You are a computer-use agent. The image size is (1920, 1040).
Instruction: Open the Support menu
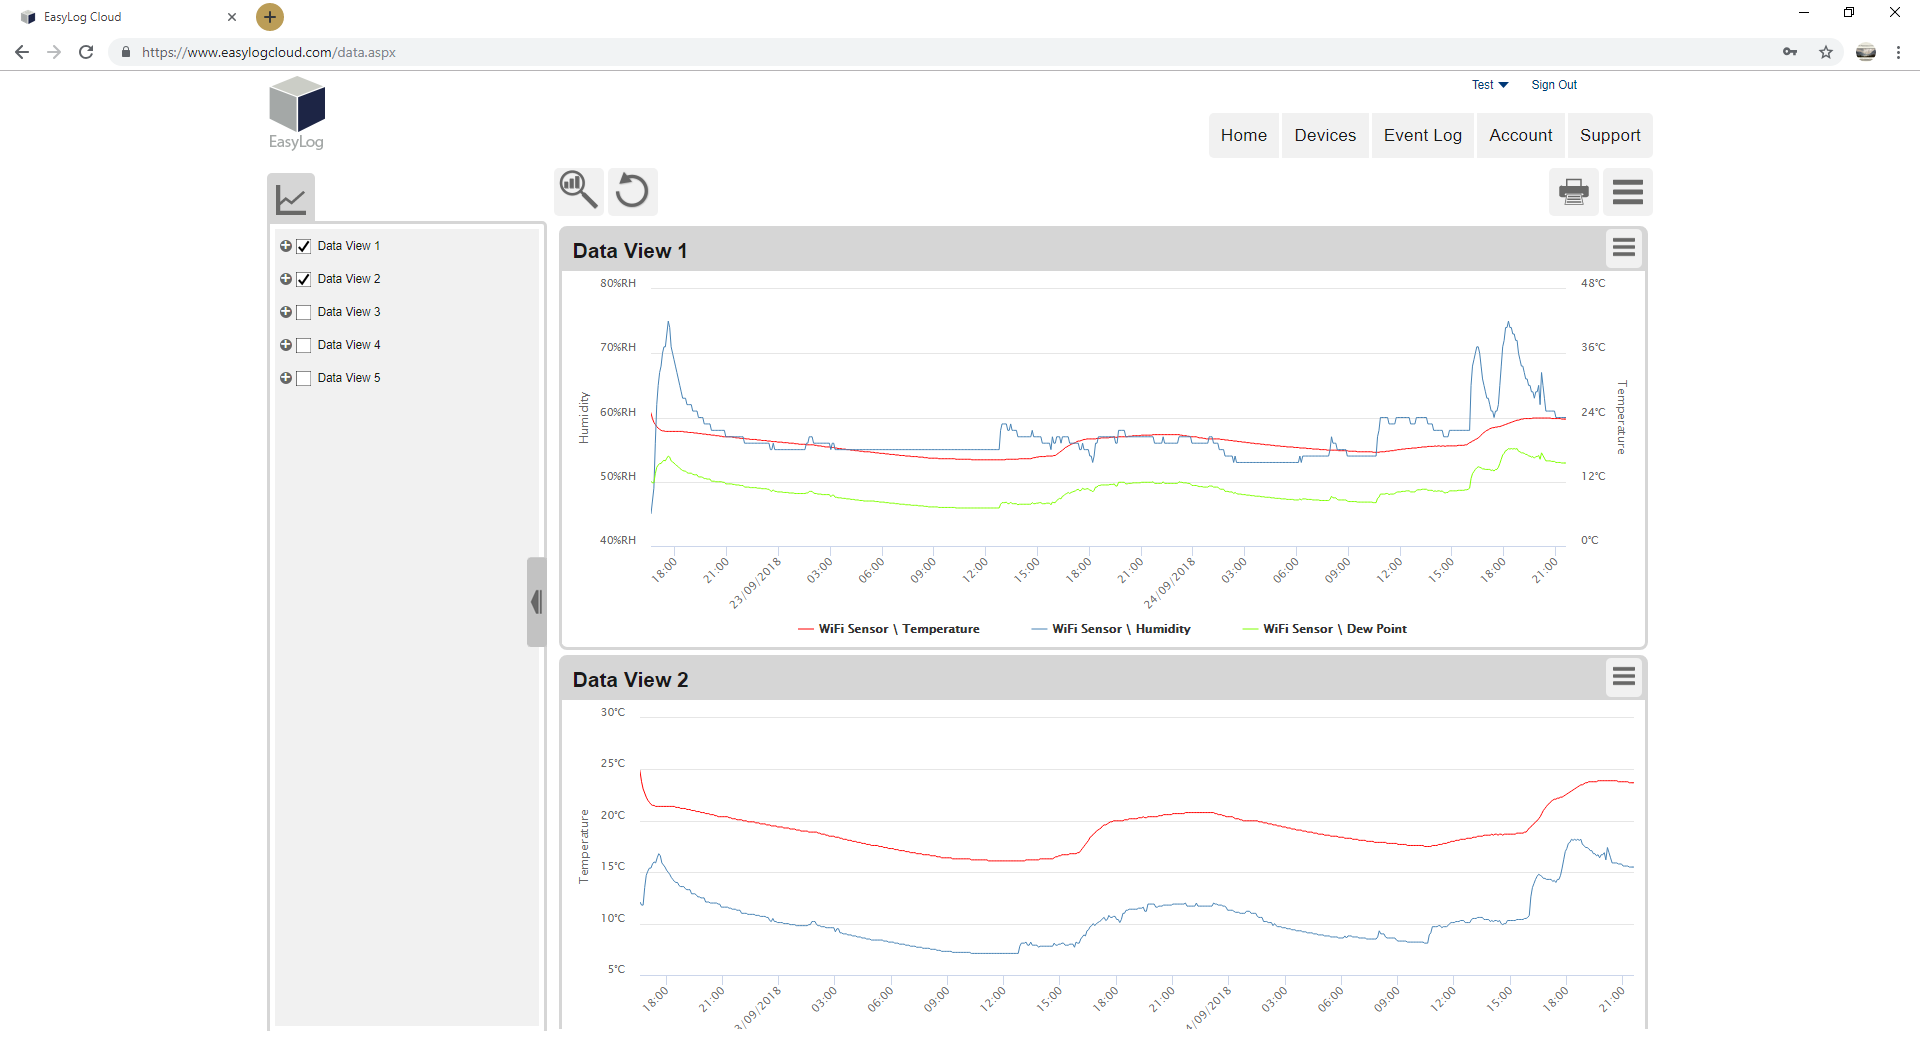point(1610,135)
